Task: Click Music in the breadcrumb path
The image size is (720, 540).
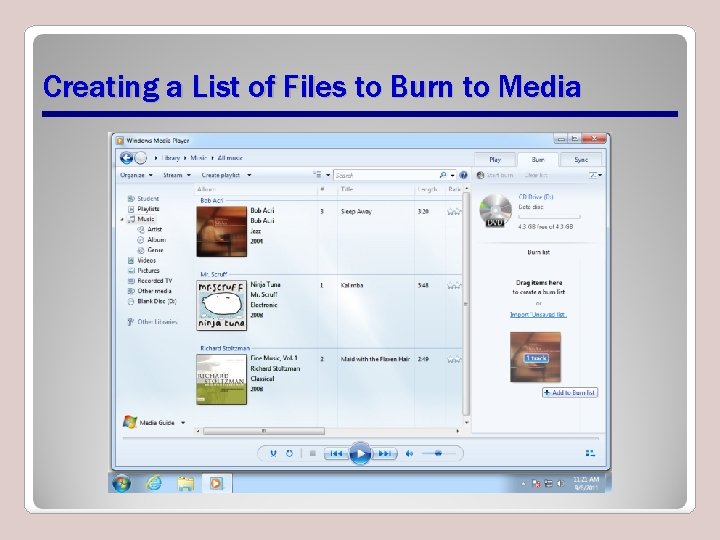Action: tap(198, 158)
